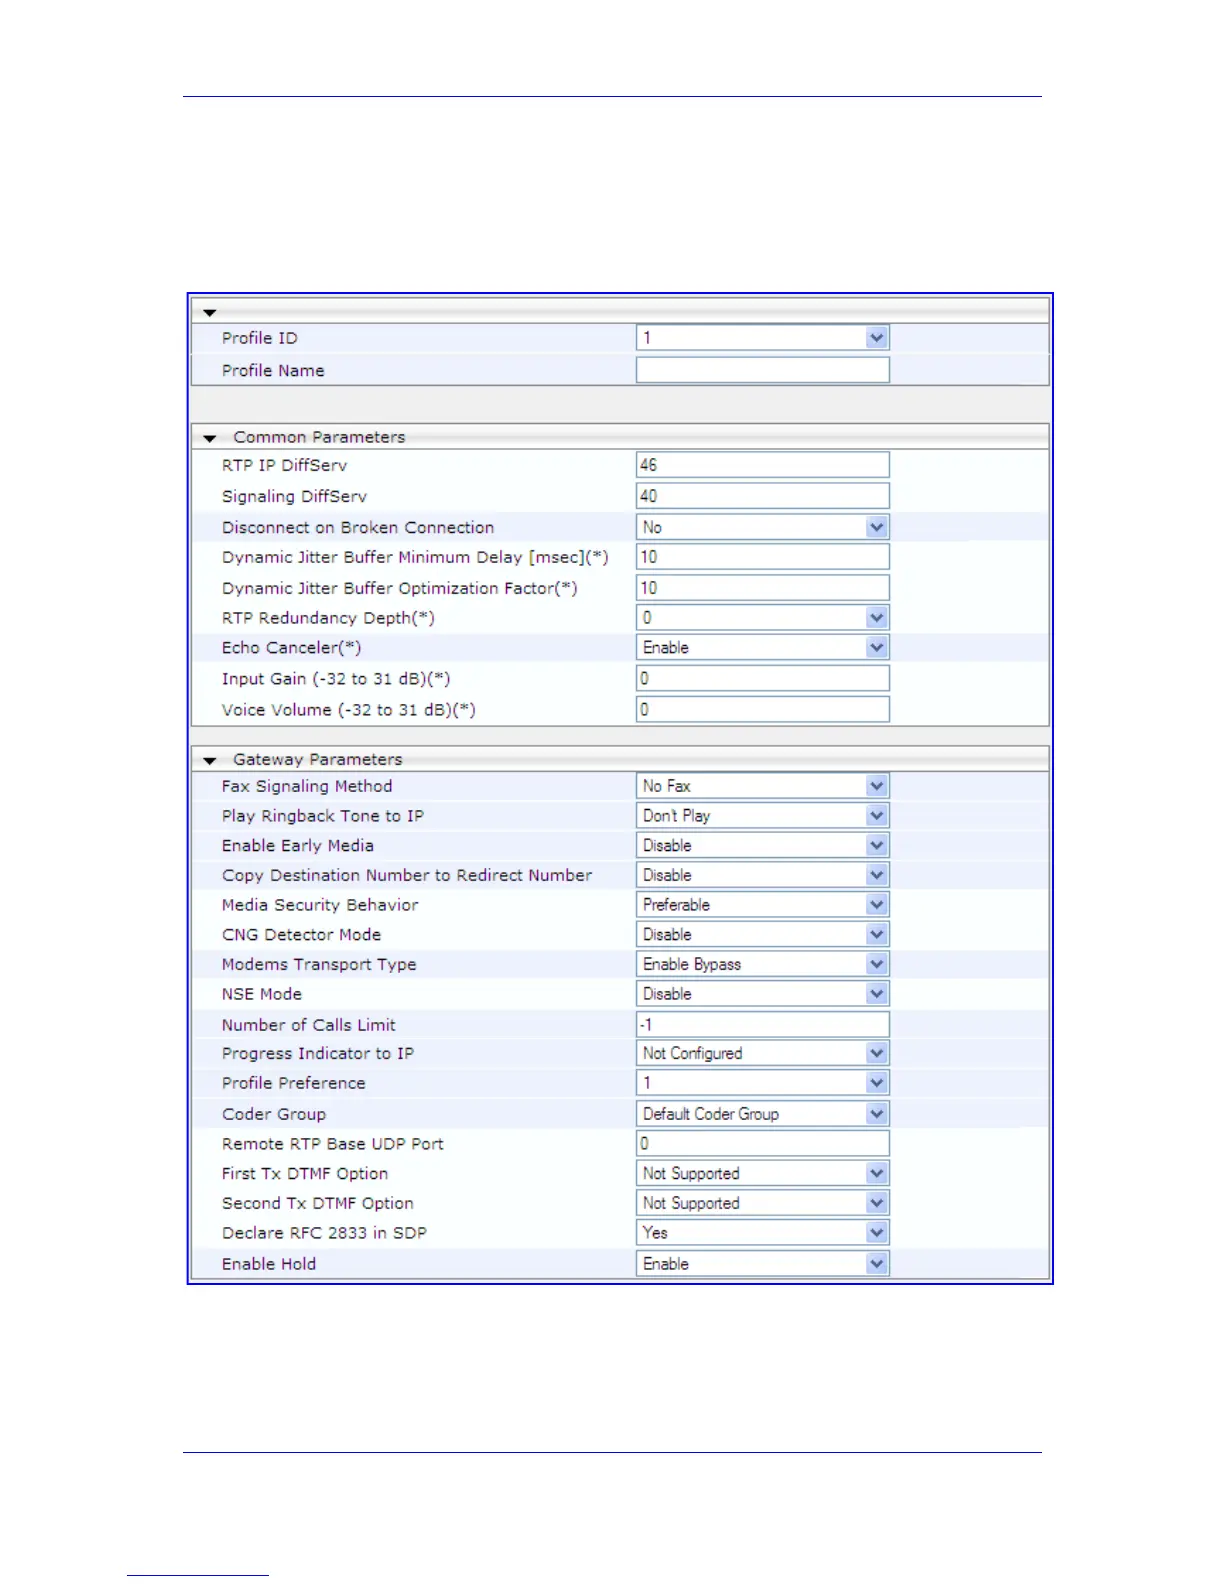Edit the Remote RTP Base UDP Port field
Viewport: 1224px width, 1584px height.
pos(762,1144)
